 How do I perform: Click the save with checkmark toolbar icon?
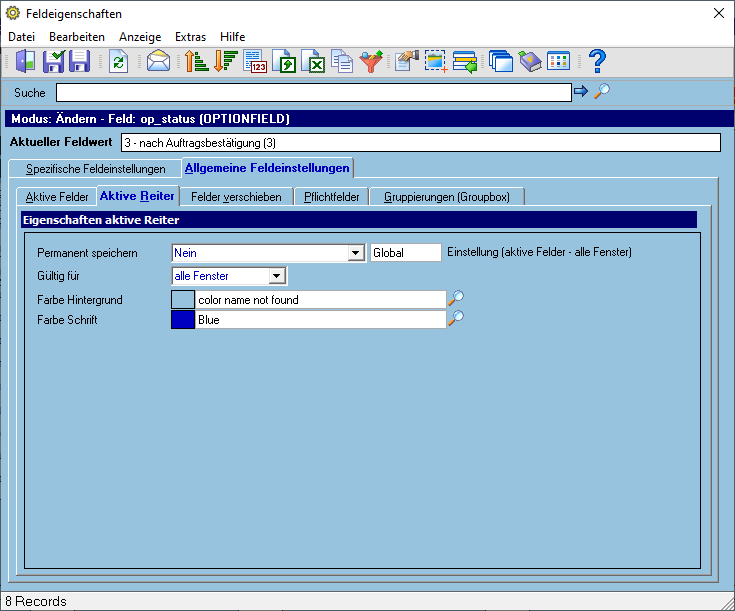54,61
